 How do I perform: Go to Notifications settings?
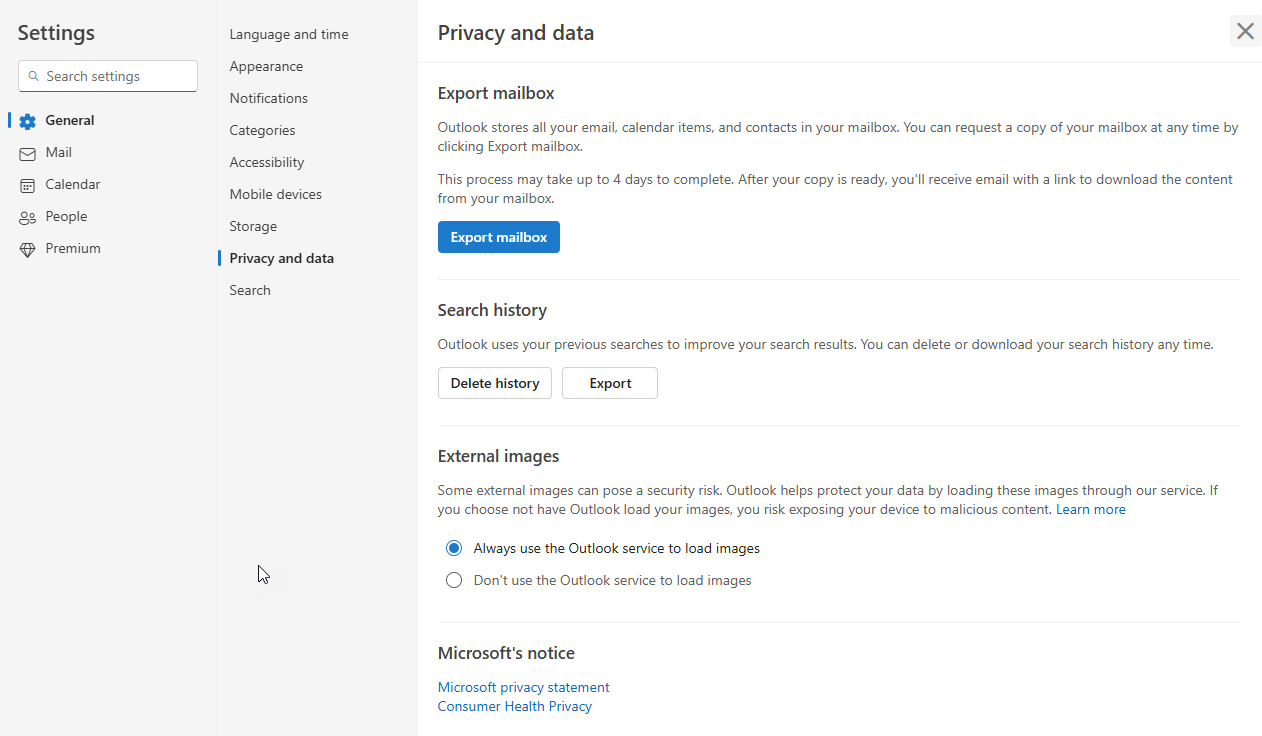[x=268, y=98]
